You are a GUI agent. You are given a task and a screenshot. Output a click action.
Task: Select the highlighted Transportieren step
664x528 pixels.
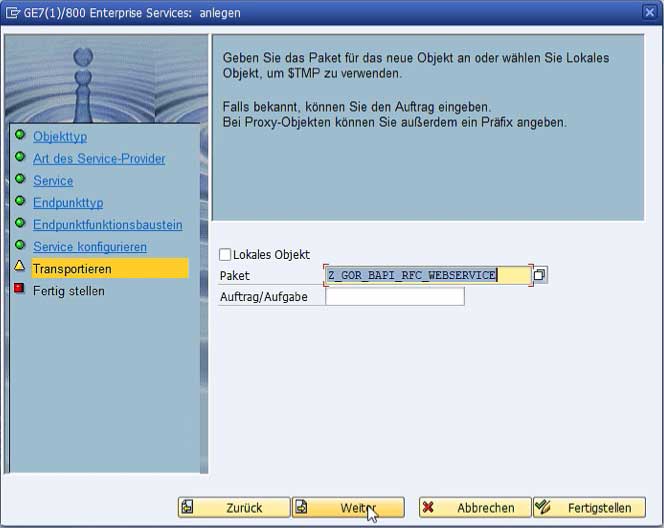point(72,269)
